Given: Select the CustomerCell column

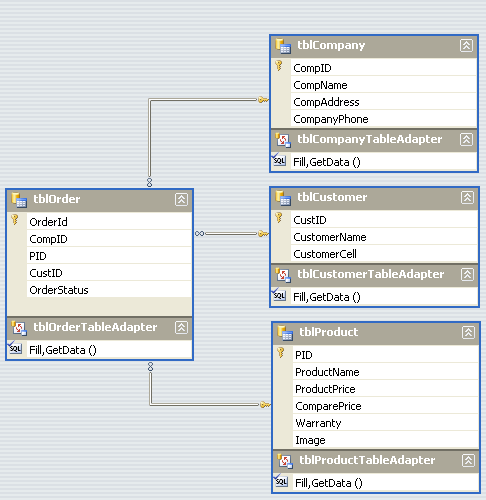Looking at the screenshot, I should coord(384,254).
